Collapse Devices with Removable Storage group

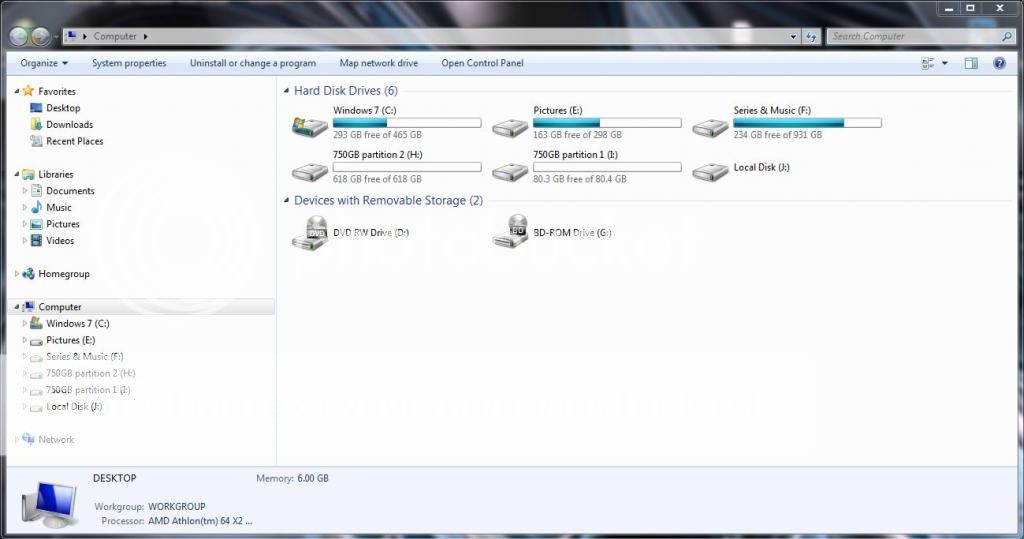286,201
